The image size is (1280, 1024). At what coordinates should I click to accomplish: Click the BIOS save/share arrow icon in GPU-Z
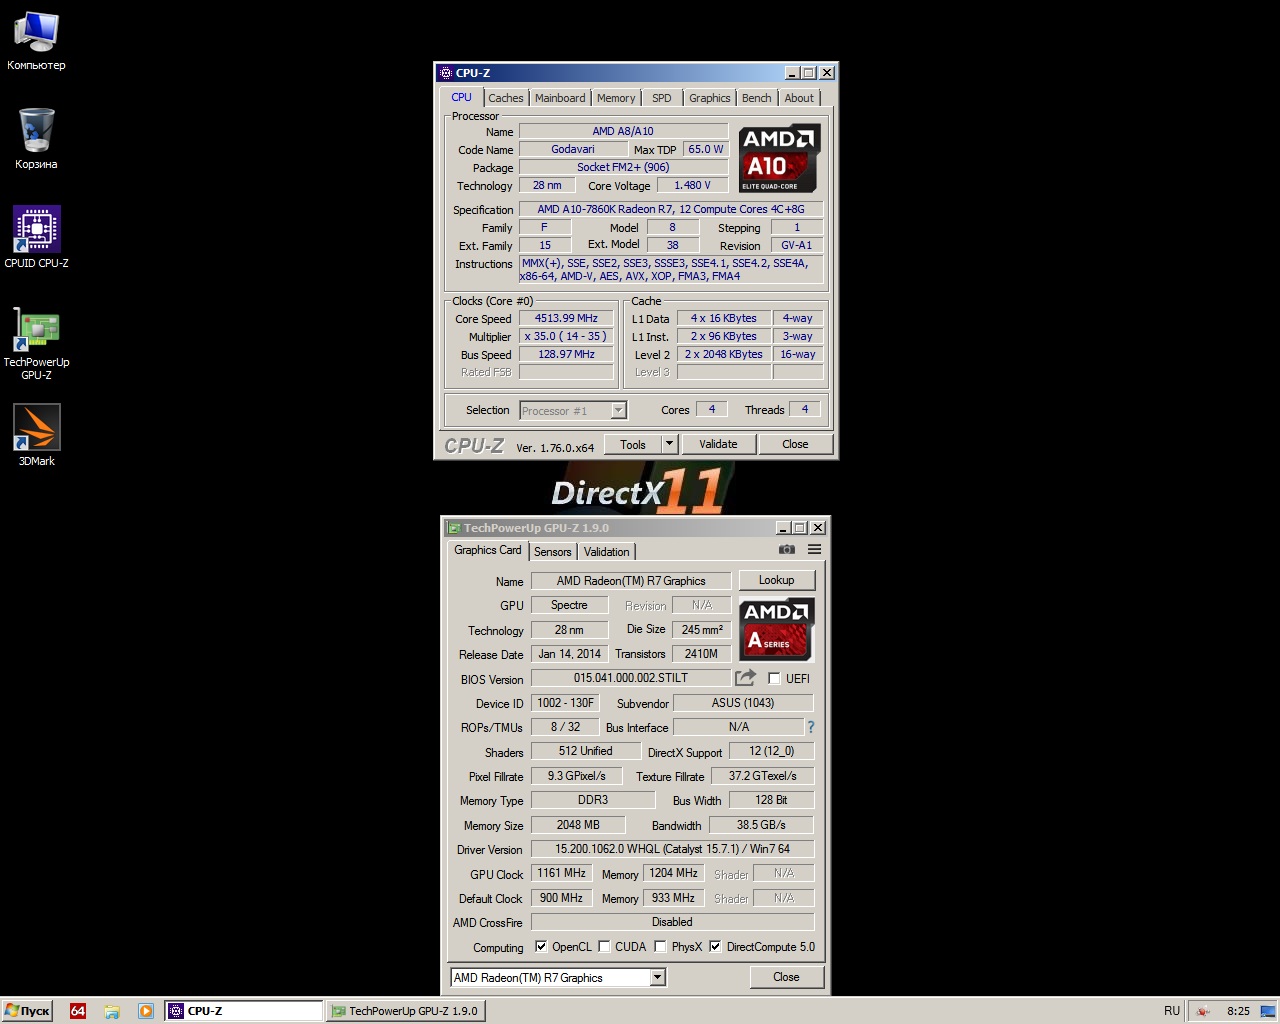click(745, 678)
